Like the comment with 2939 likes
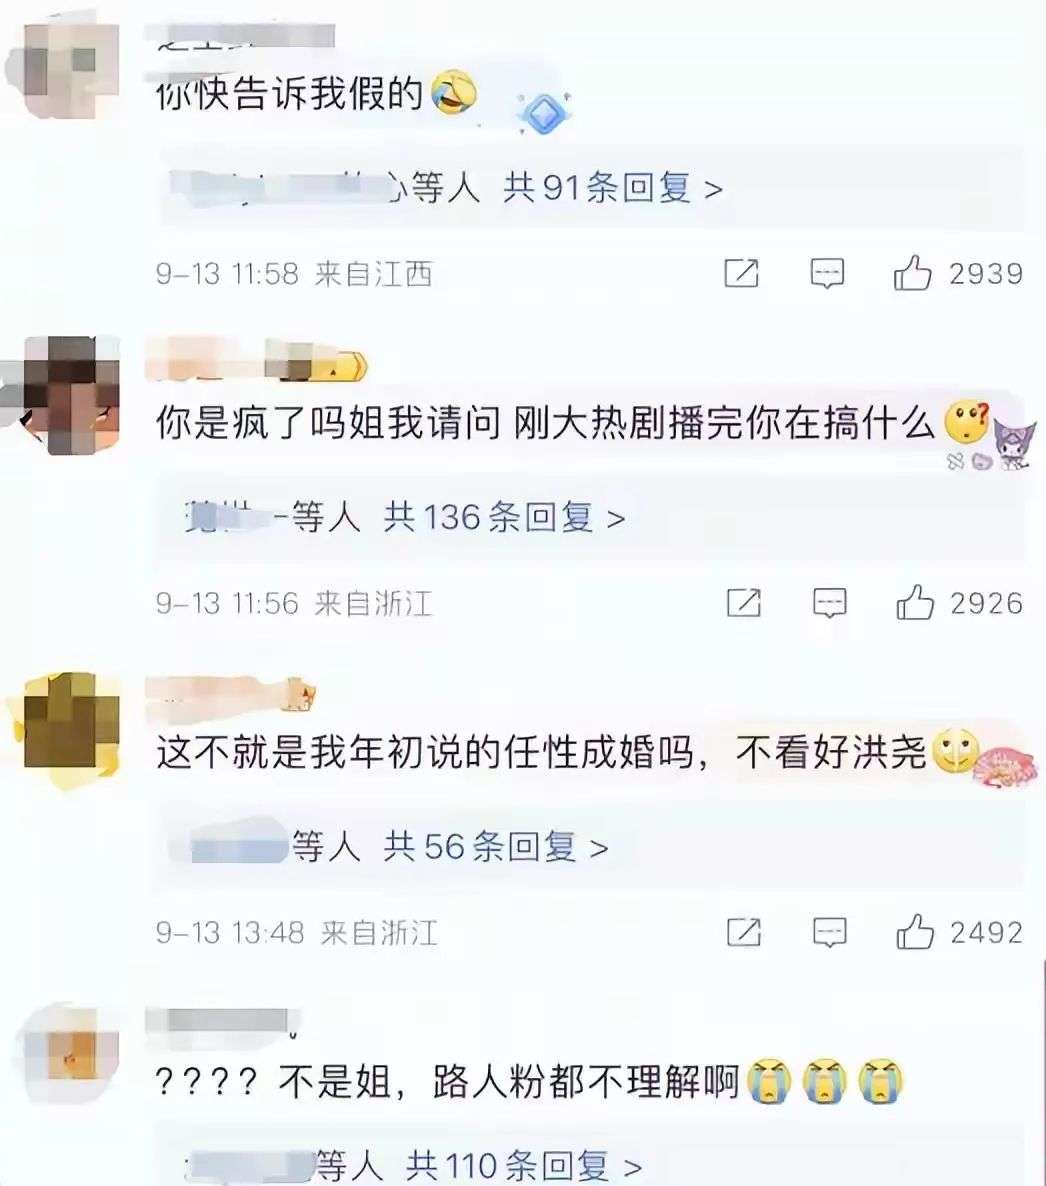The height and width of the screenshot is (1186, 1046). coord(913,273)
